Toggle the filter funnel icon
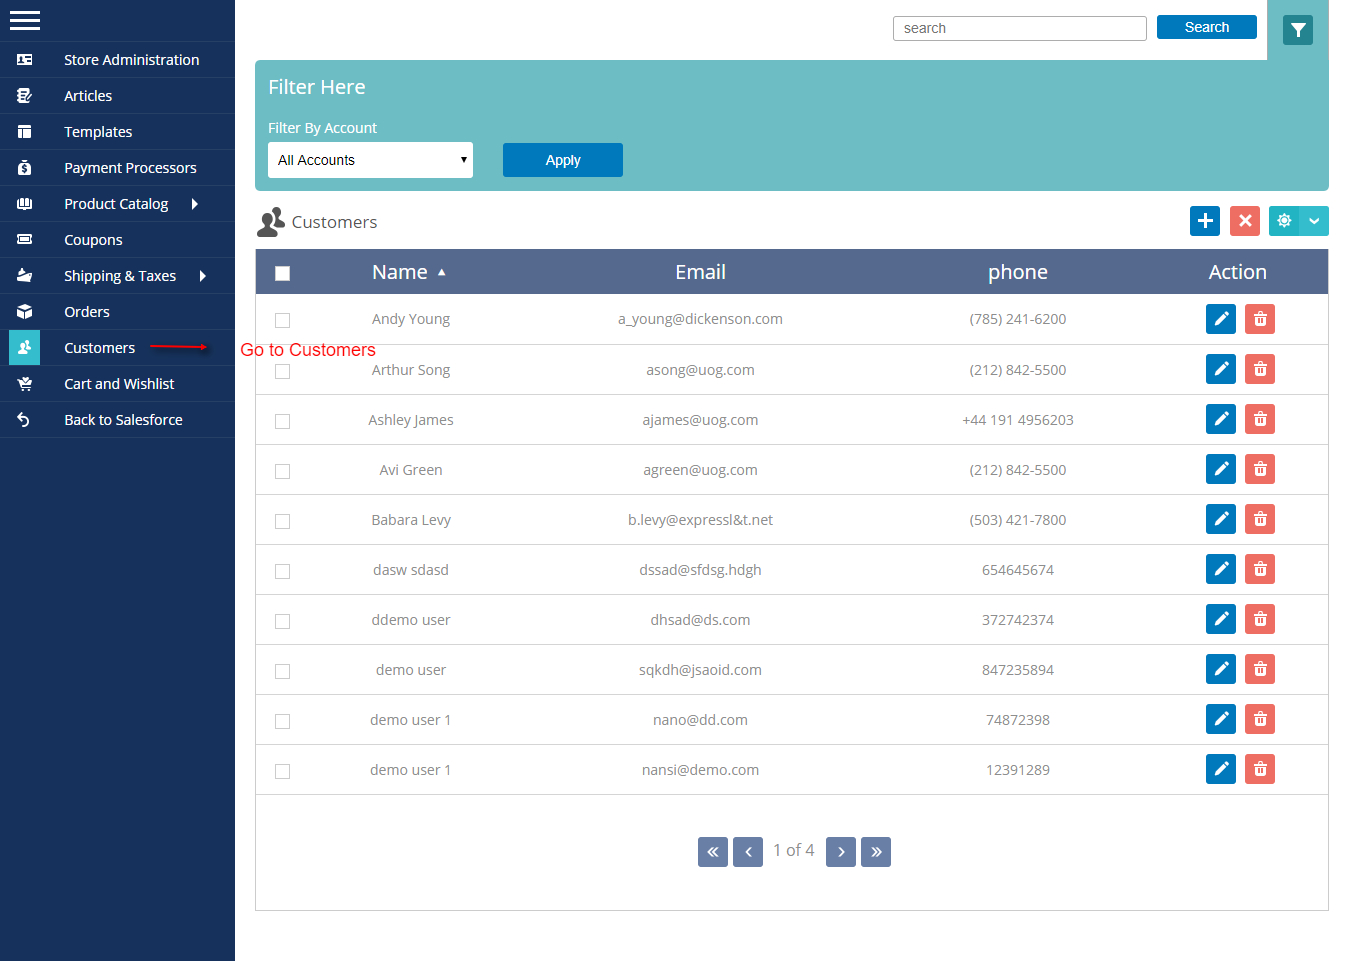This screenshot has height=961, width=1349. (x=1298, y=30)
